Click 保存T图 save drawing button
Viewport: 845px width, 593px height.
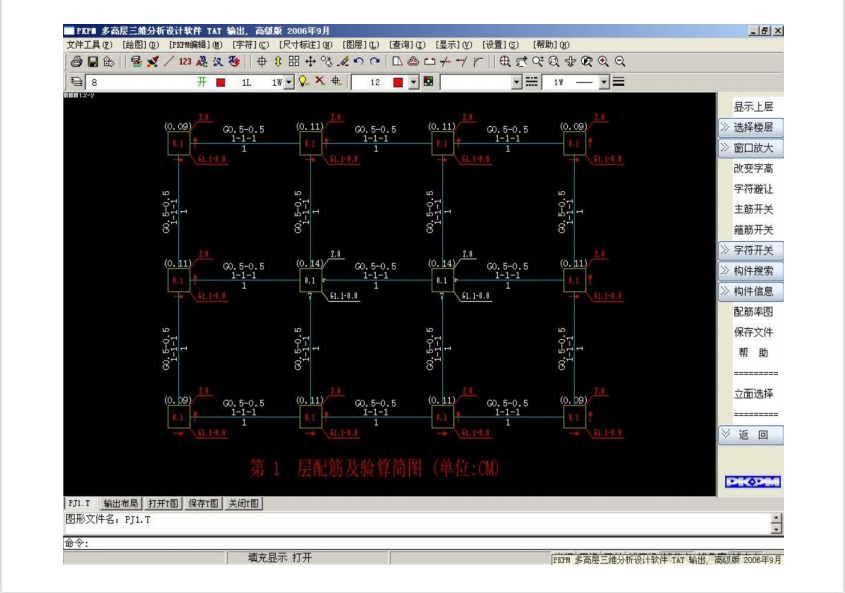(203, 504)
